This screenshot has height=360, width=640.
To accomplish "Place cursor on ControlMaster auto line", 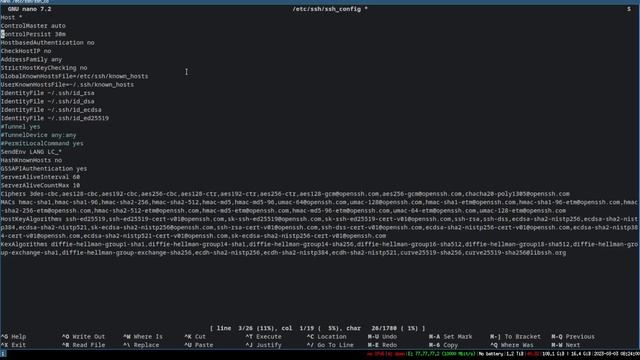I will (33, 26).
